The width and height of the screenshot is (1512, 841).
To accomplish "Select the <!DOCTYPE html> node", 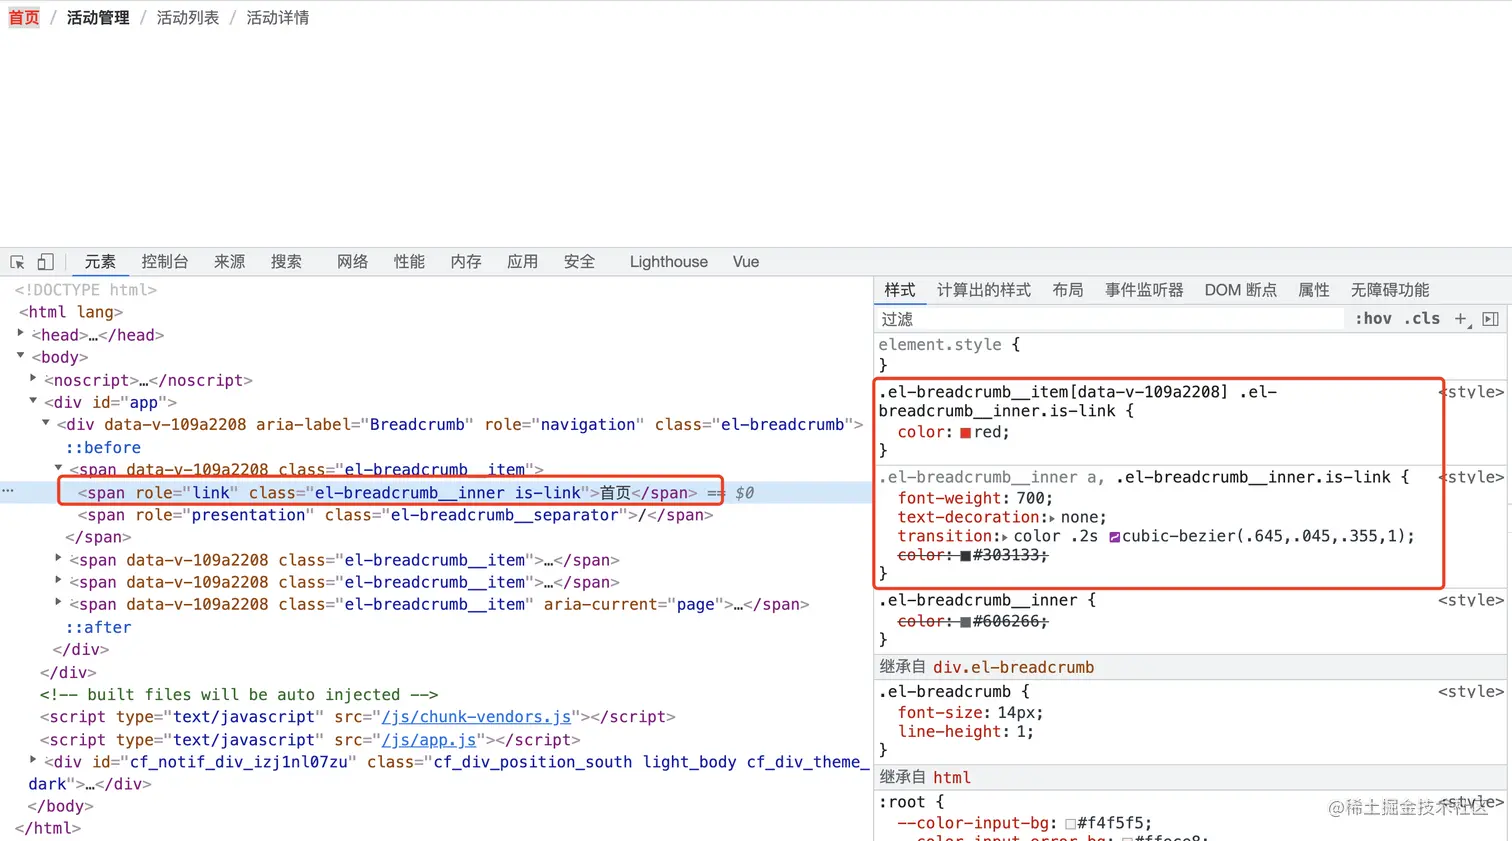I will click(x=86, y=290).
